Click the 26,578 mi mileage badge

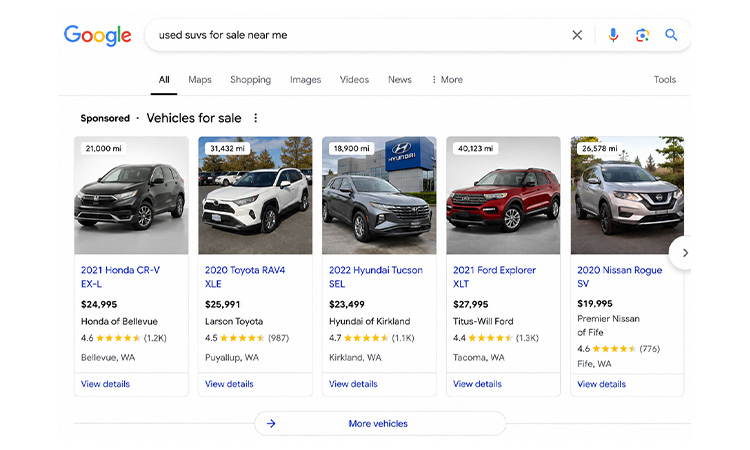pos(599,148)
